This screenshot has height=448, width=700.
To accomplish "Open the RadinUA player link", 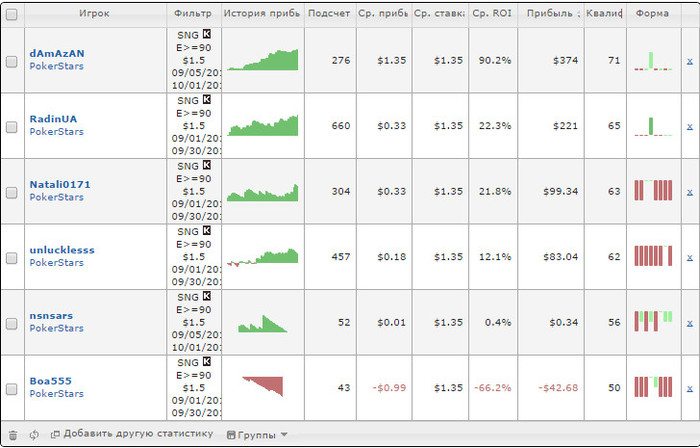I will click(x=53, y=119).
